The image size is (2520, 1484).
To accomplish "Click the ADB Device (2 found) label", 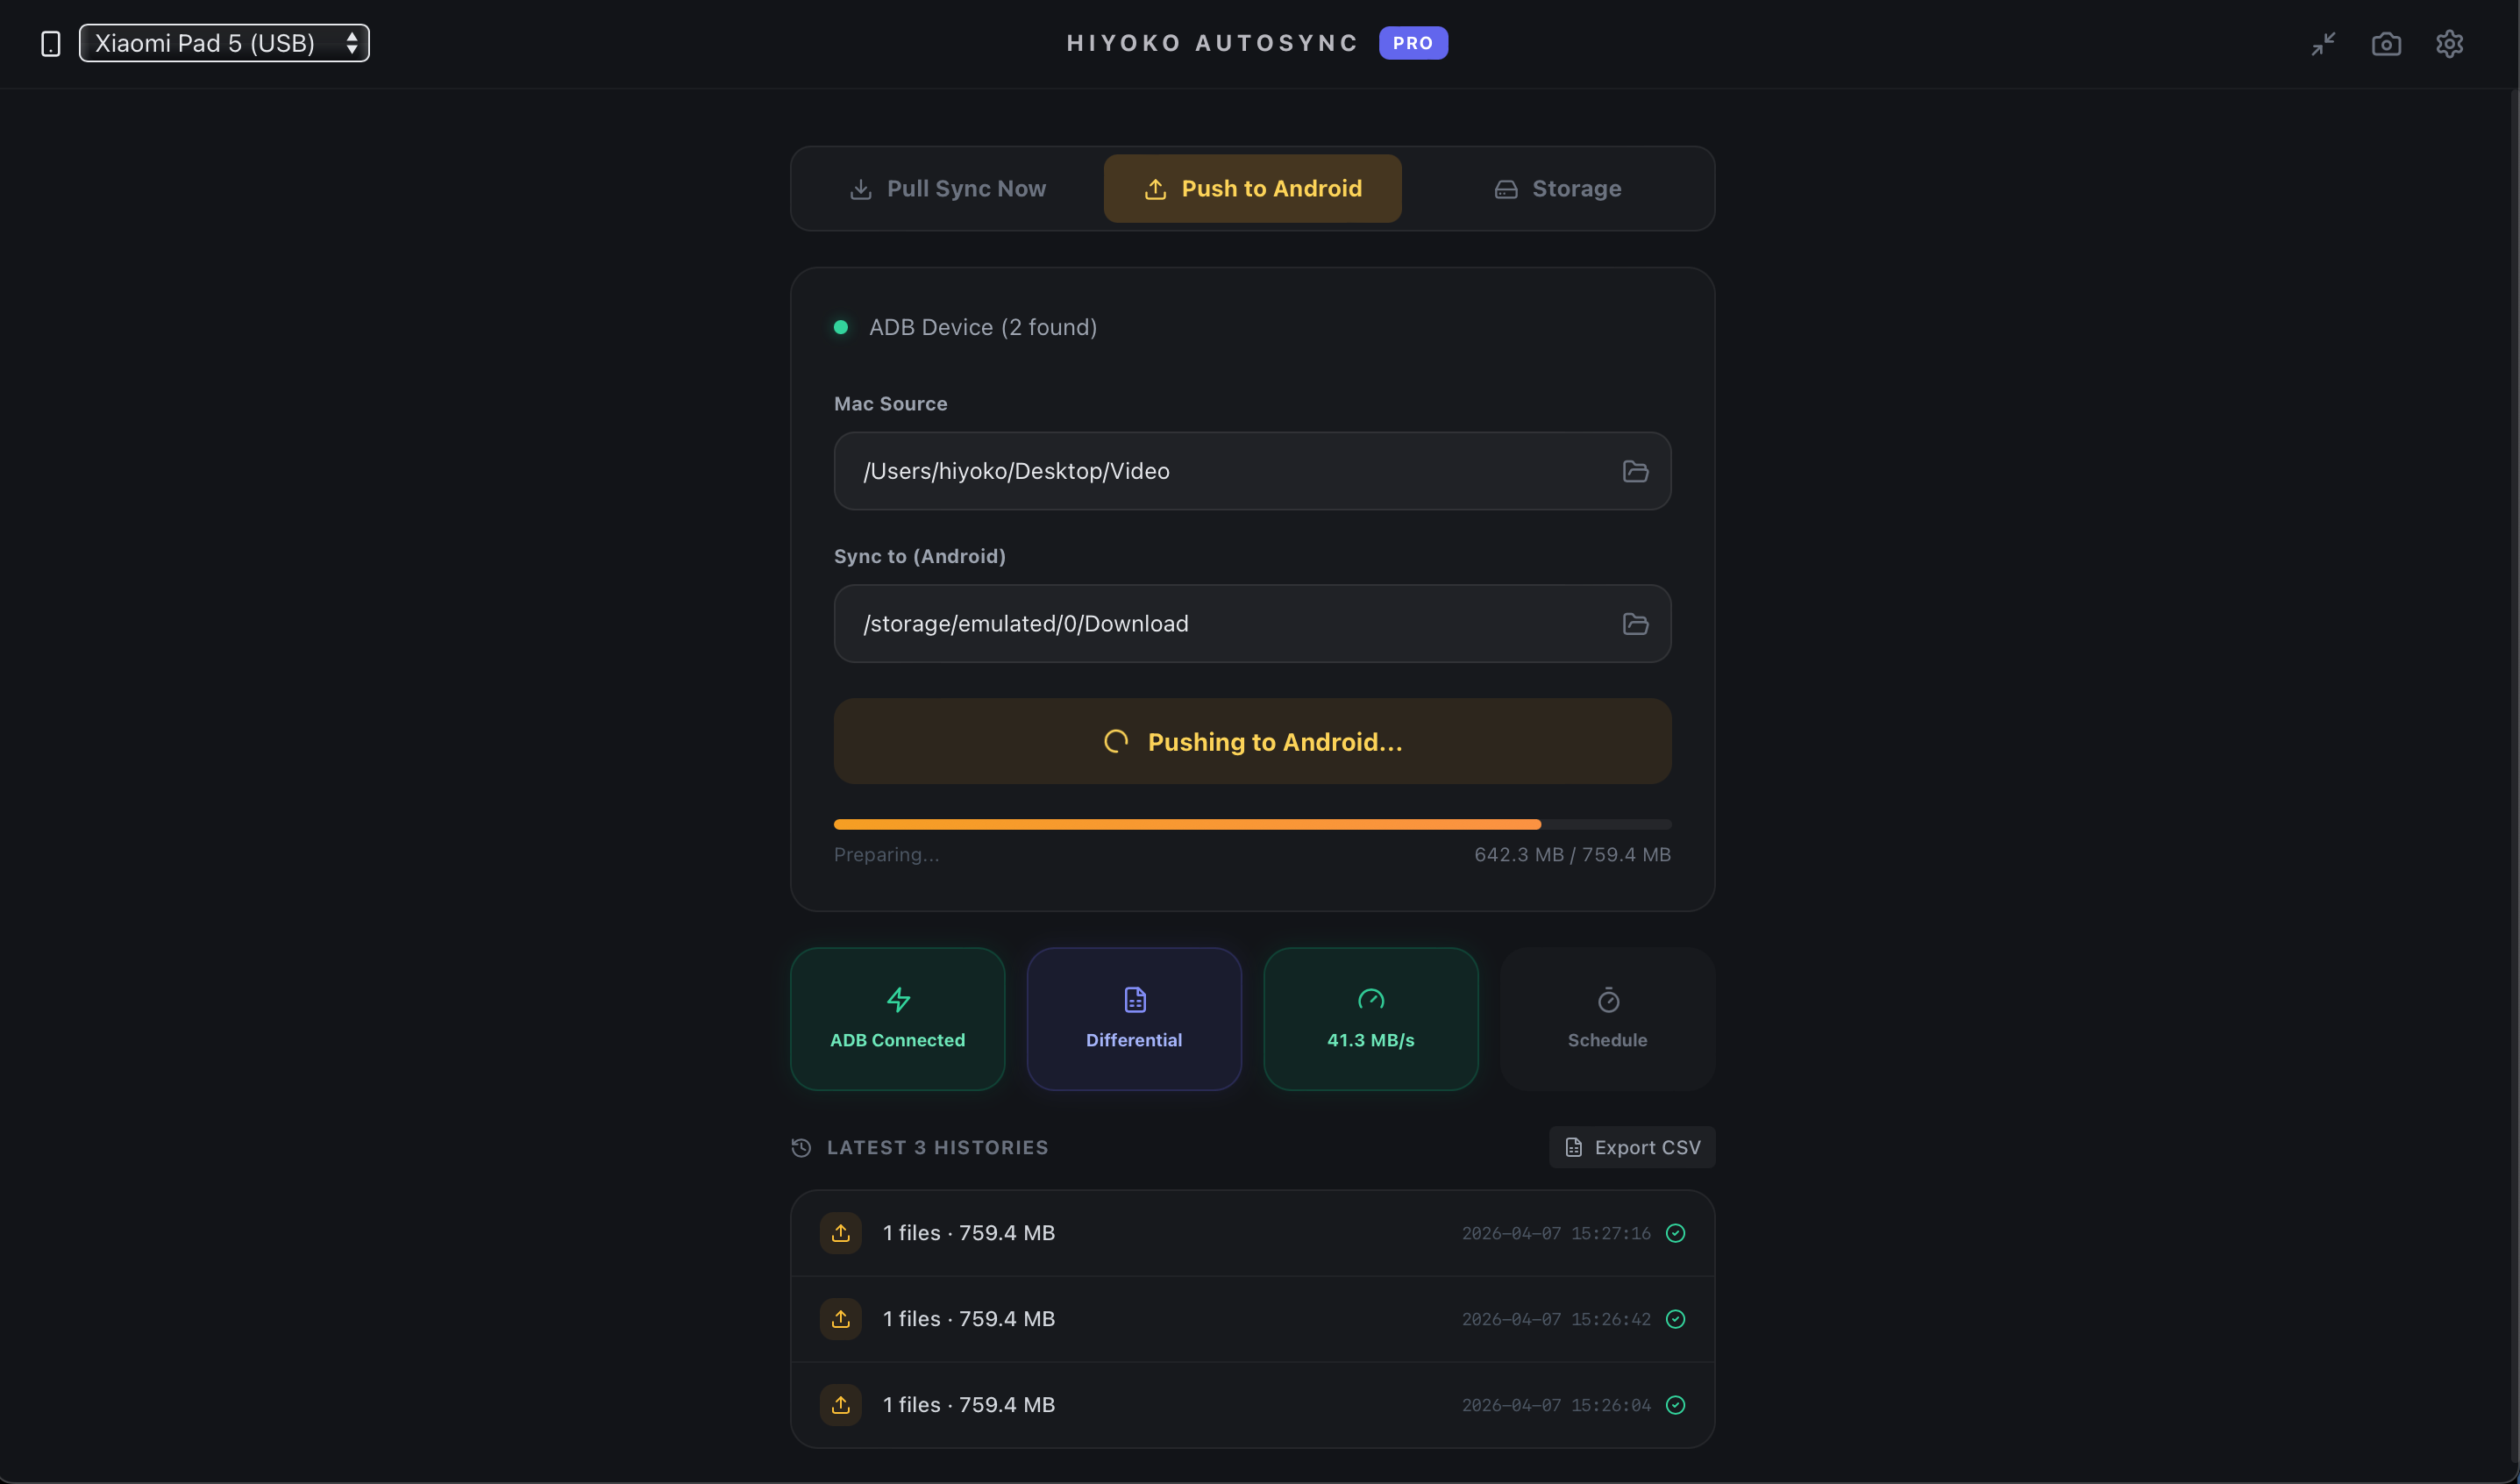I will coord(983,327).
